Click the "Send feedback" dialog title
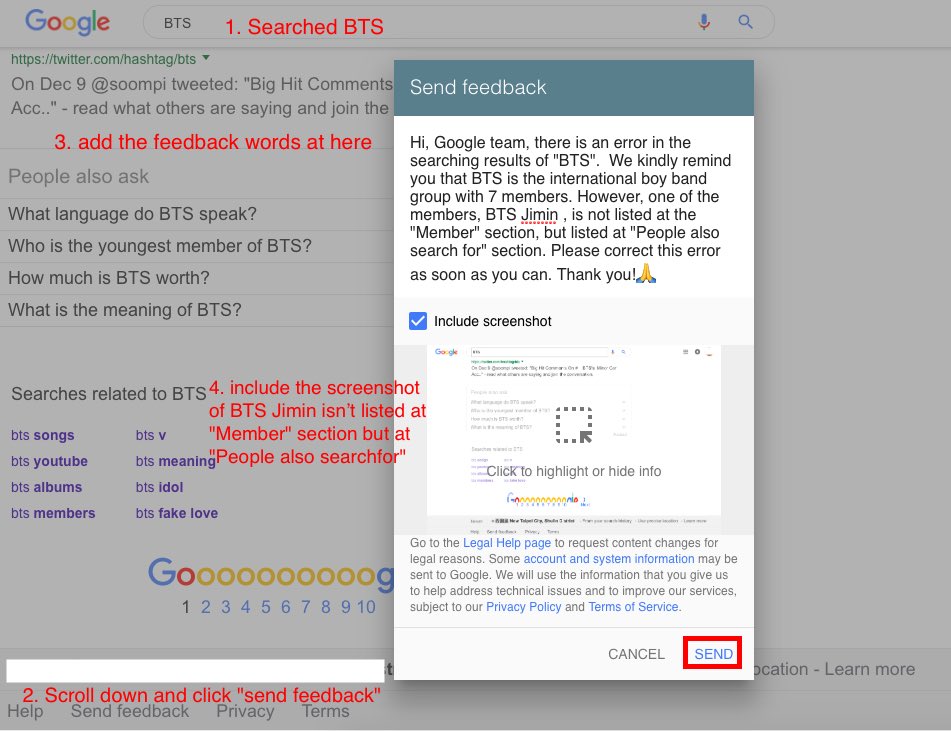951x731 pixels. tap(478, 87)
